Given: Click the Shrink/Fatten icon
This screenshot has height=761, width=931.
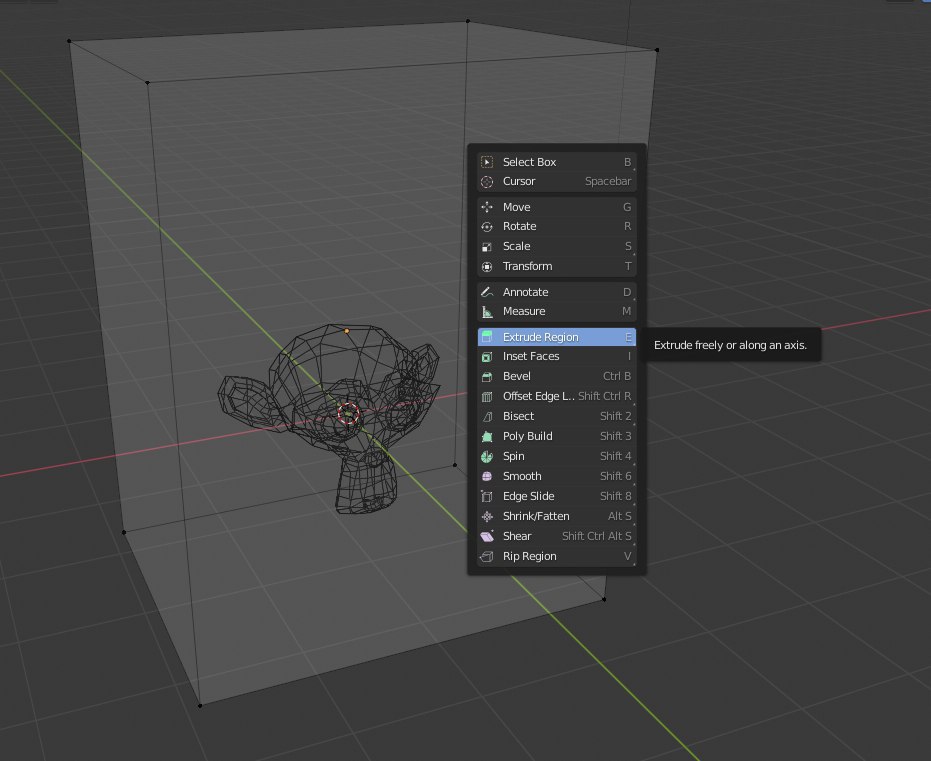Looking at the screenshot, I should pos(487,516).
